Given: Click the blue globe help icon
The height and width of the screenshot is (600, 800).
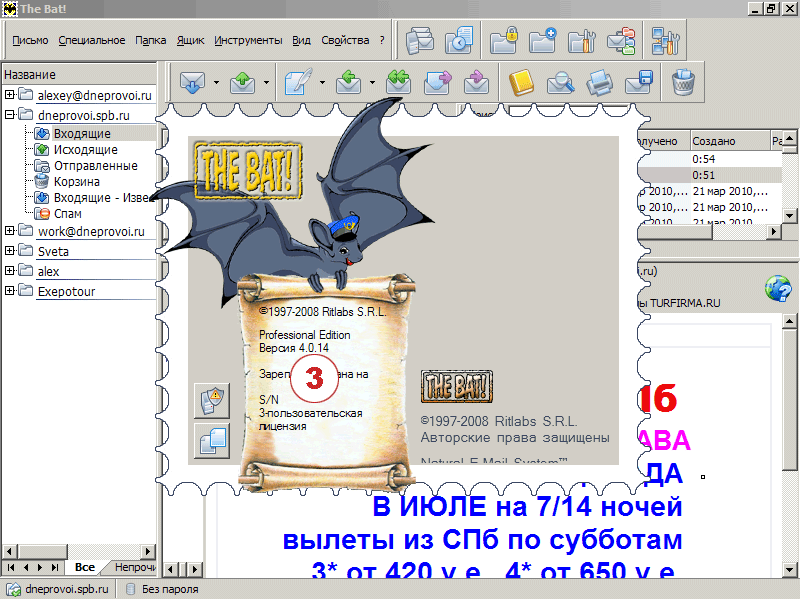Looking at the screenshot, I should [x=776, y=289].
